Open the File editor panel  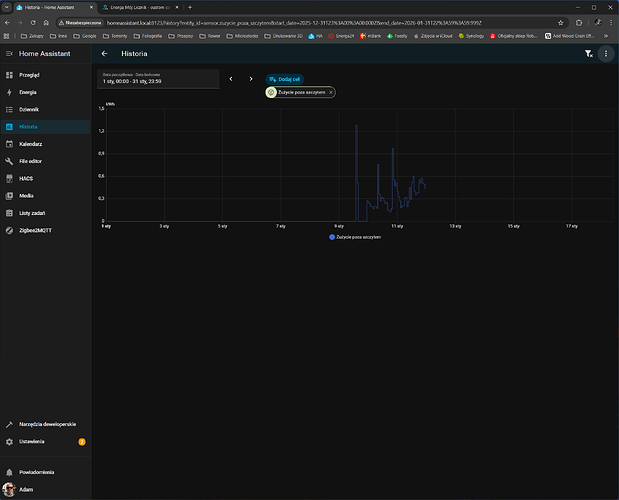[x=30, y=161]
